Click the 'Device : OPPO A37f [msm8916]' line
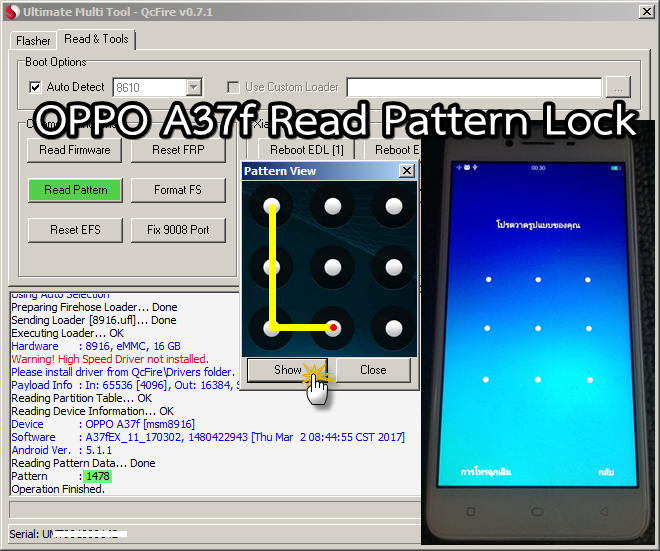 click(103, 424)
